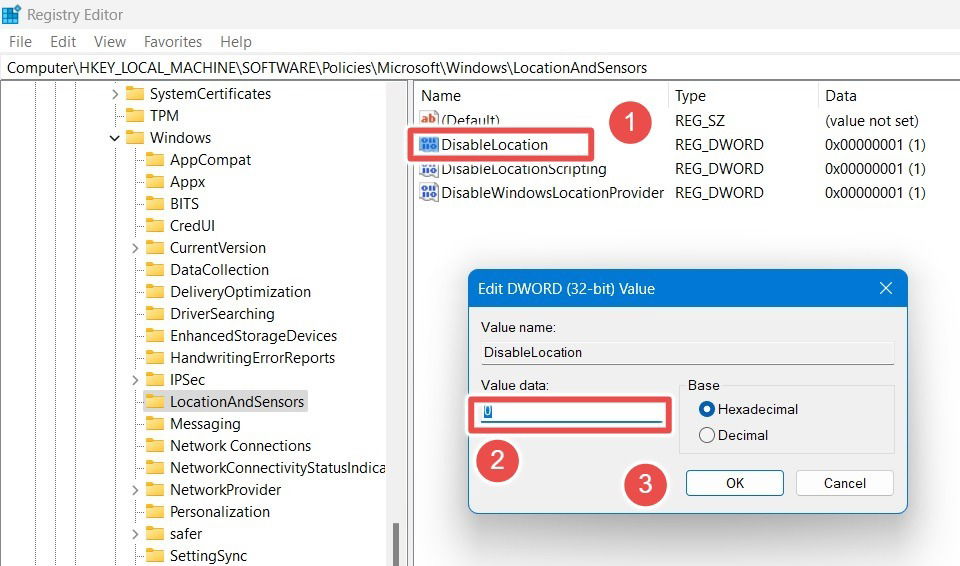960x566 pixels.
Task: Select the DeliveryOptimization folder icon
Action: click(x=155, y=292)
